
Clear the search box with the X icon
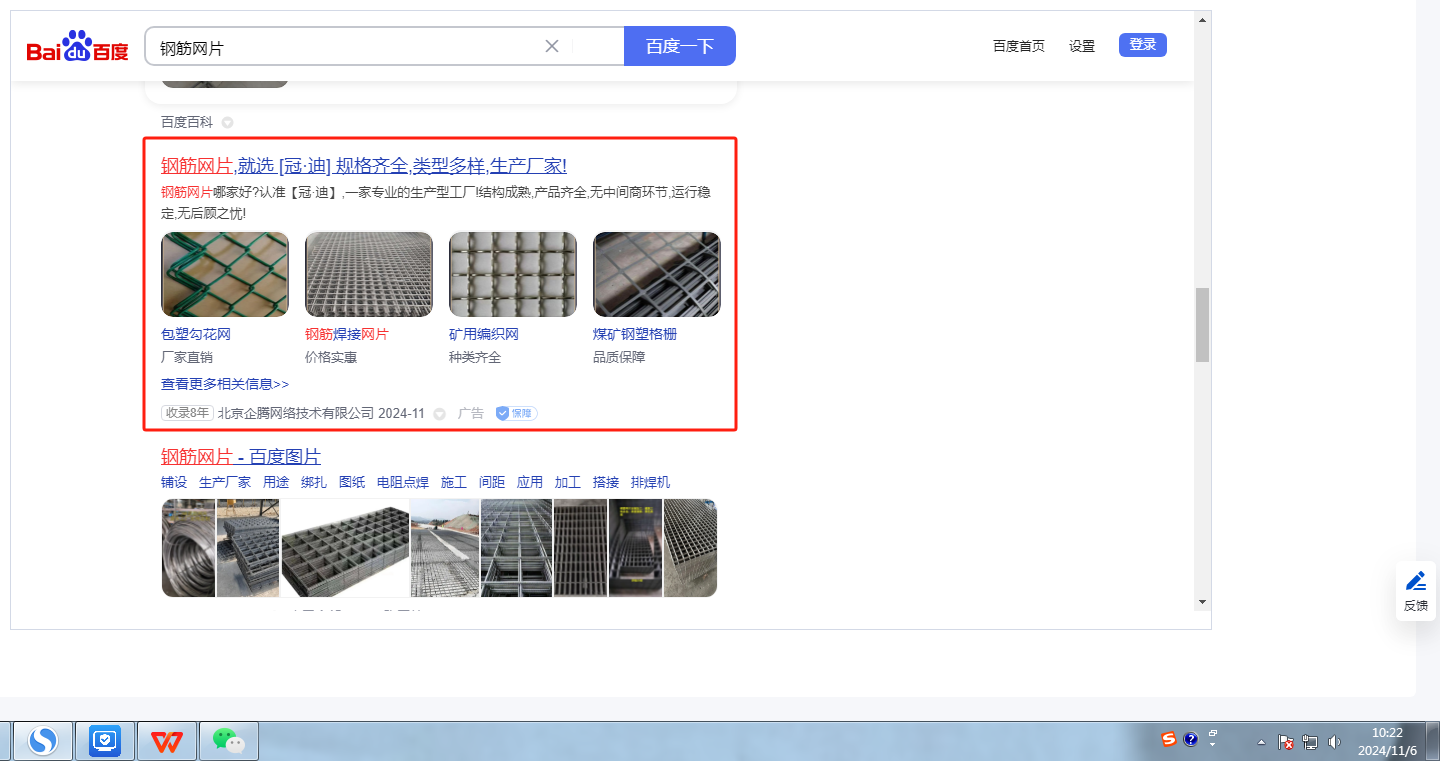click(552, 46)
